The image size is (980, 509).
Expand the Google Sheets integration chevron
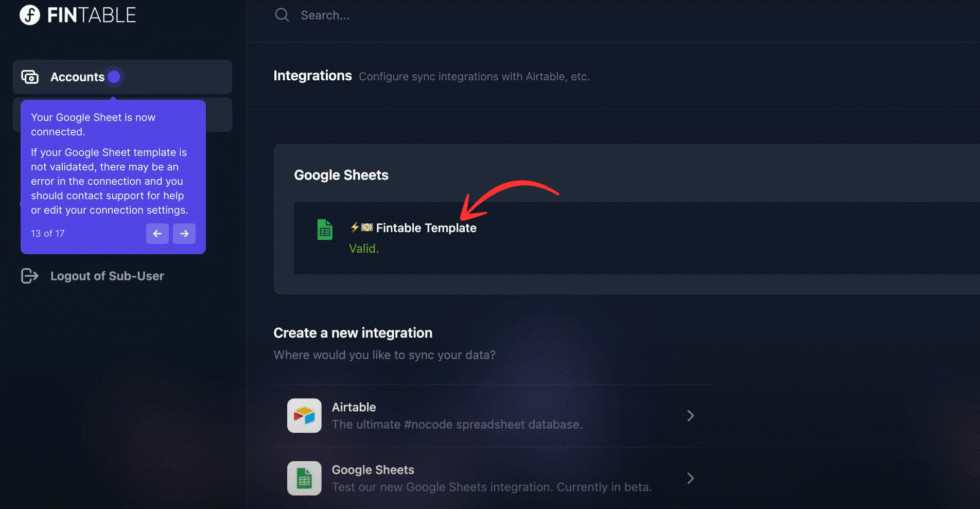pos(690,478)
